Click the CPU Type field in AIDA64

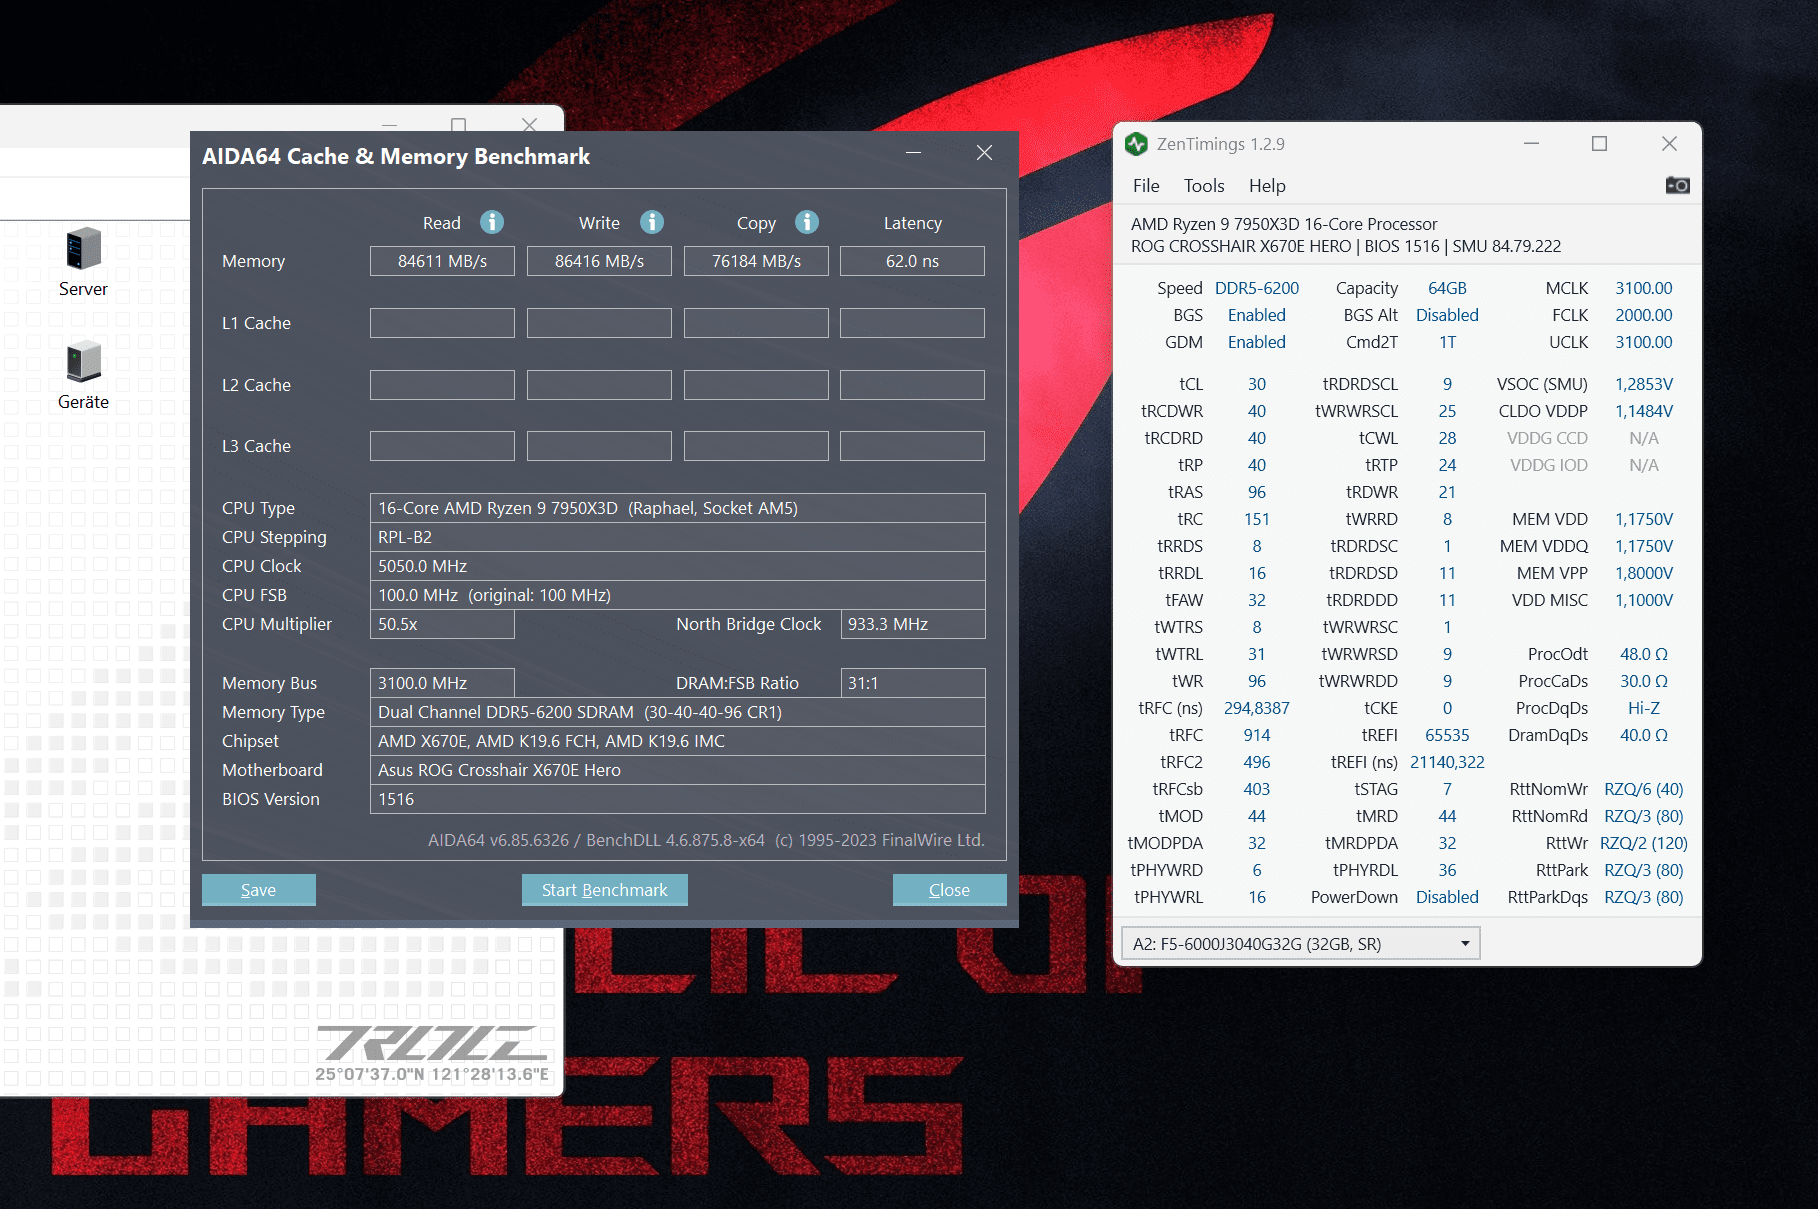[x=677, y=508]
